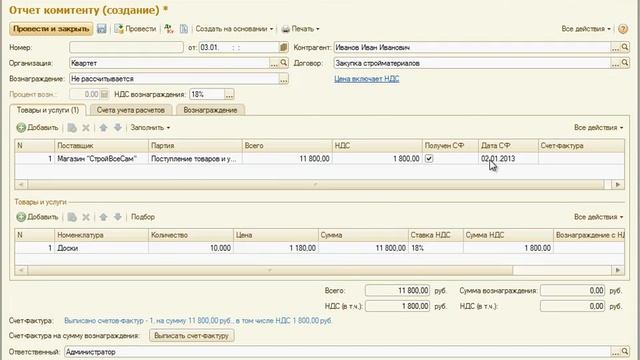Click right arrow of upper table scrollbar
The width and height of the screenshot is (640, 360).
(618, 185)
